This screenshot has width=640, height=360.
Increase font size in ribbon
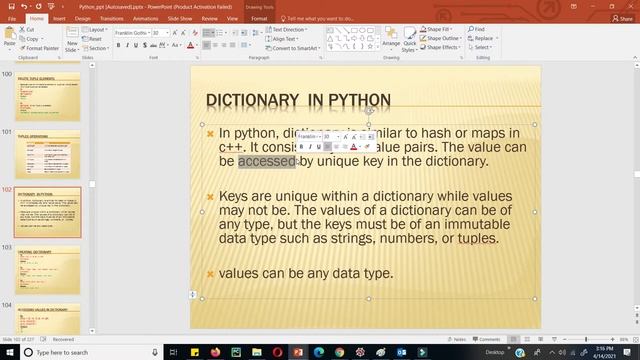coord(175,33)
